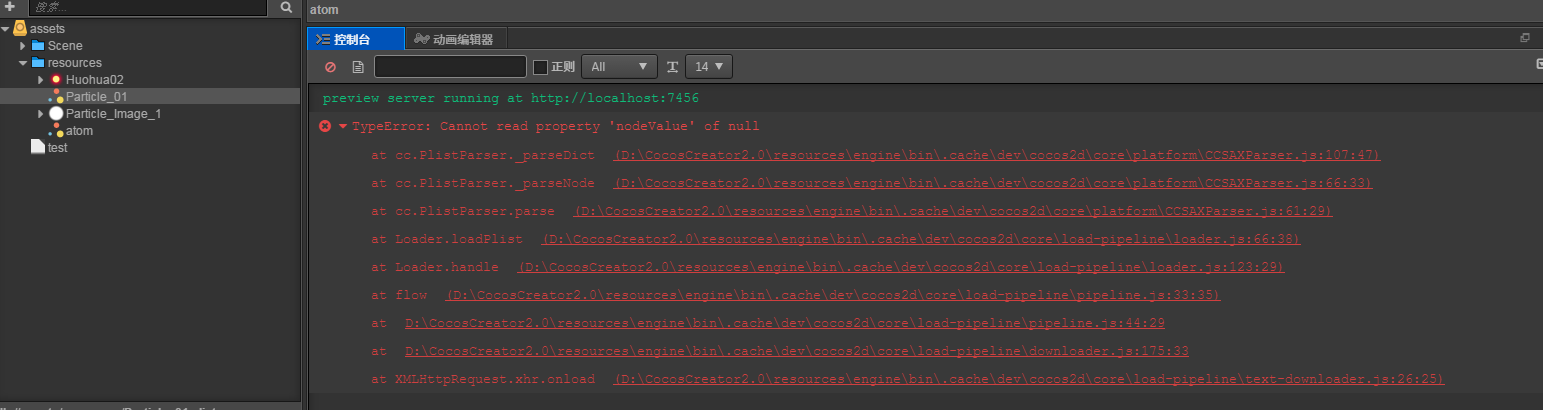This screenshot has width=1543, height=410.
Task: Select Huohua02 asset label
Action: pos(94,80)
